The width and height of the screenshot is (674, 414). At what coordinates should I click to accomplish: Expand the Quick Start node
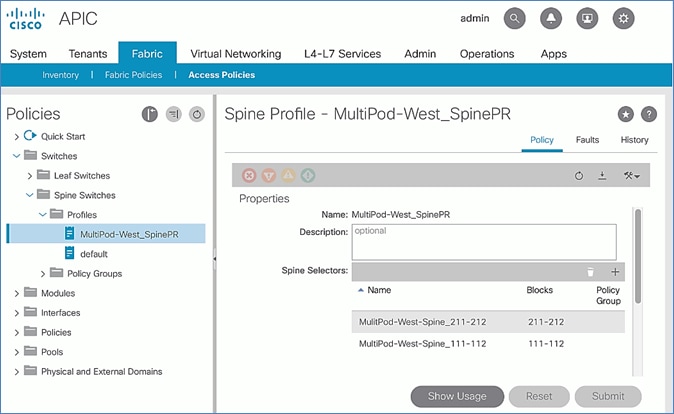coord(16,137)
